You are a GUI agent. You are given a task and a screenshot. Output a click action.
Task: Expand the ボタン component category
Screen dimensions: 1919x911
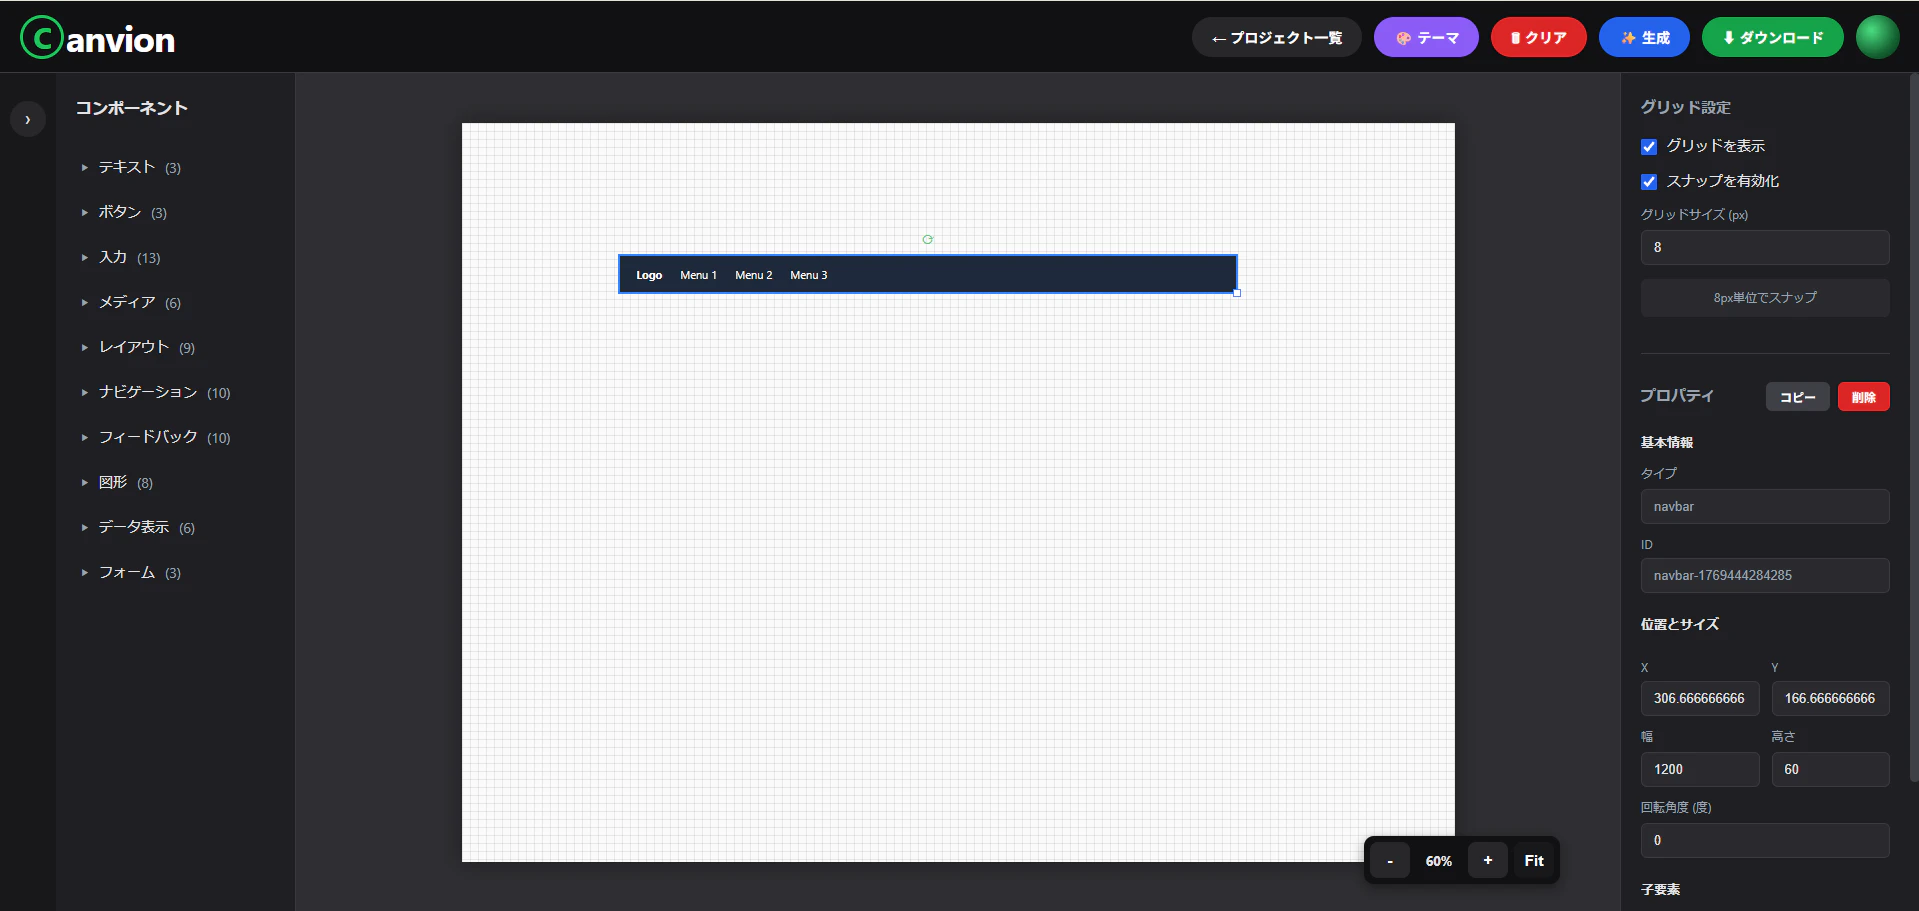124,212
